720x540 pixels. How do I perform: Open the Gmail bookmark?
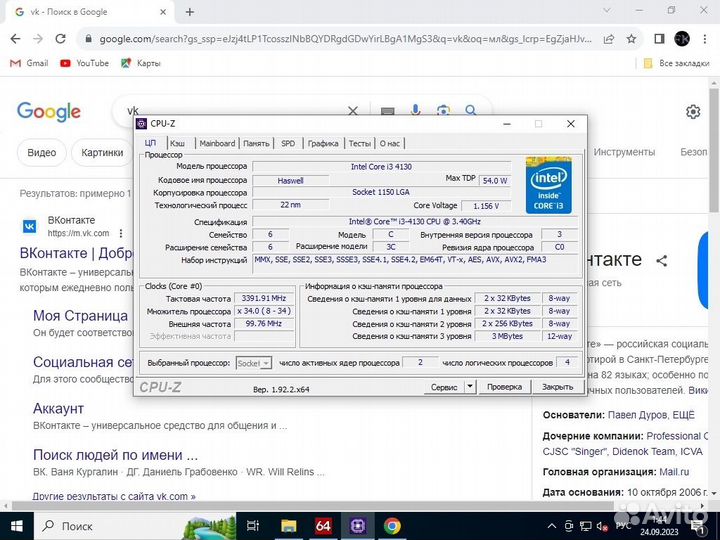[x=29, y=63]
